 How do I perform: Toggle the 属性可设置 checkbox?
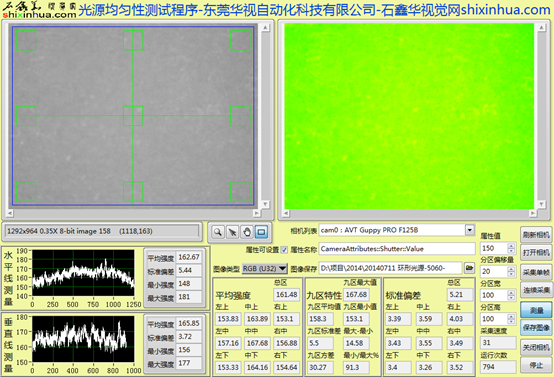click(x=284, y=250)
